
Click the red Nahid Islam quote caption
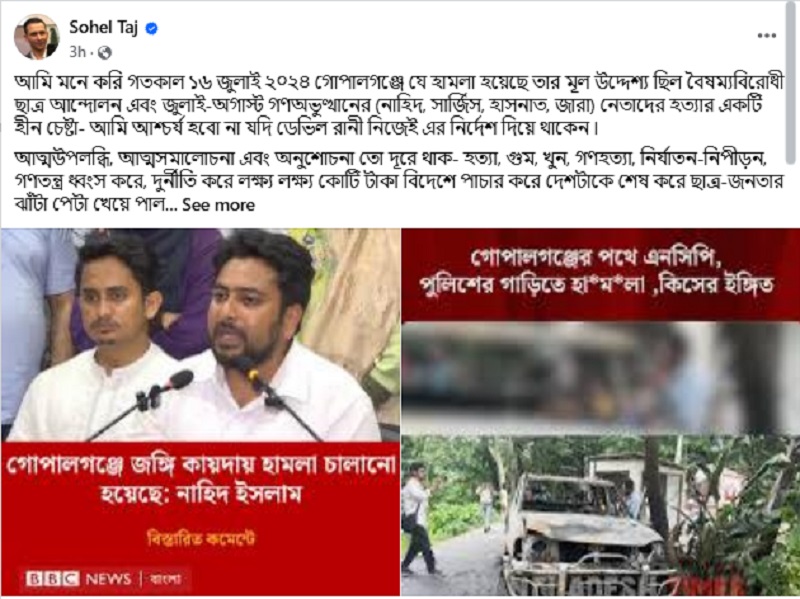click(201, 481)
